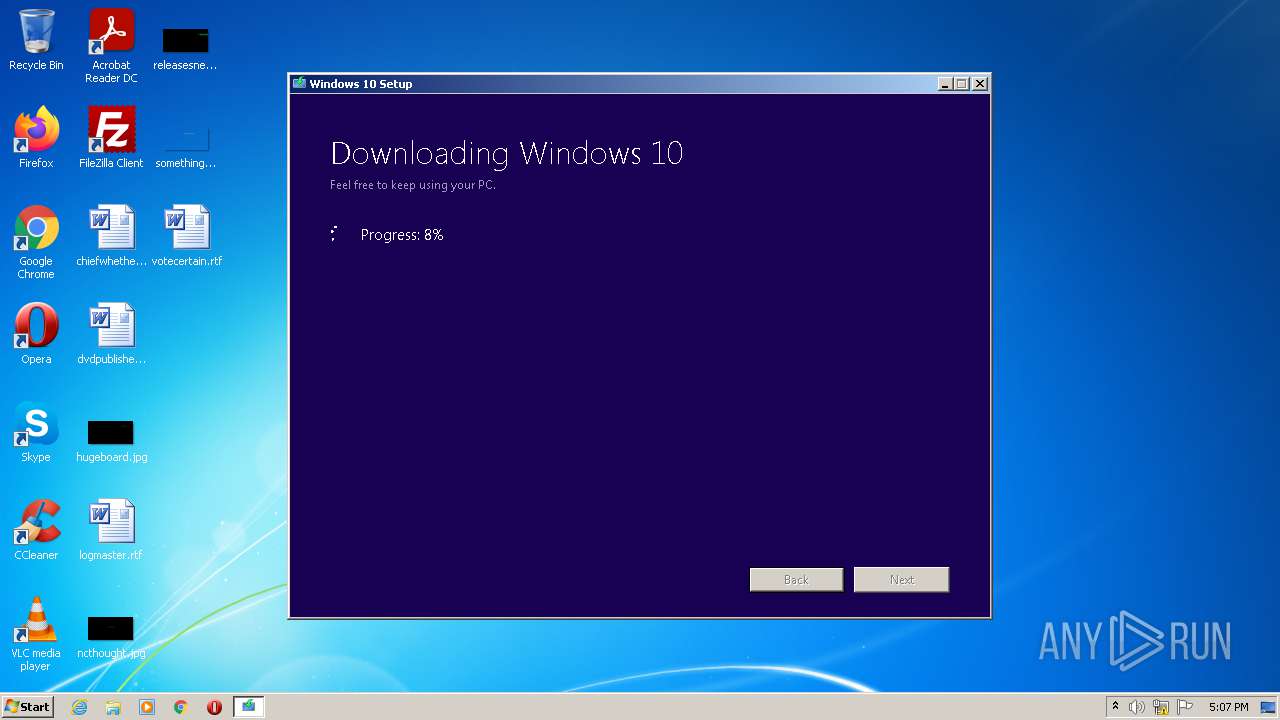Image resolution: width=1280 pixels, height=720 pixels.
Task: Maximize the Windows 10 Setup window
Action: [962, 84]
